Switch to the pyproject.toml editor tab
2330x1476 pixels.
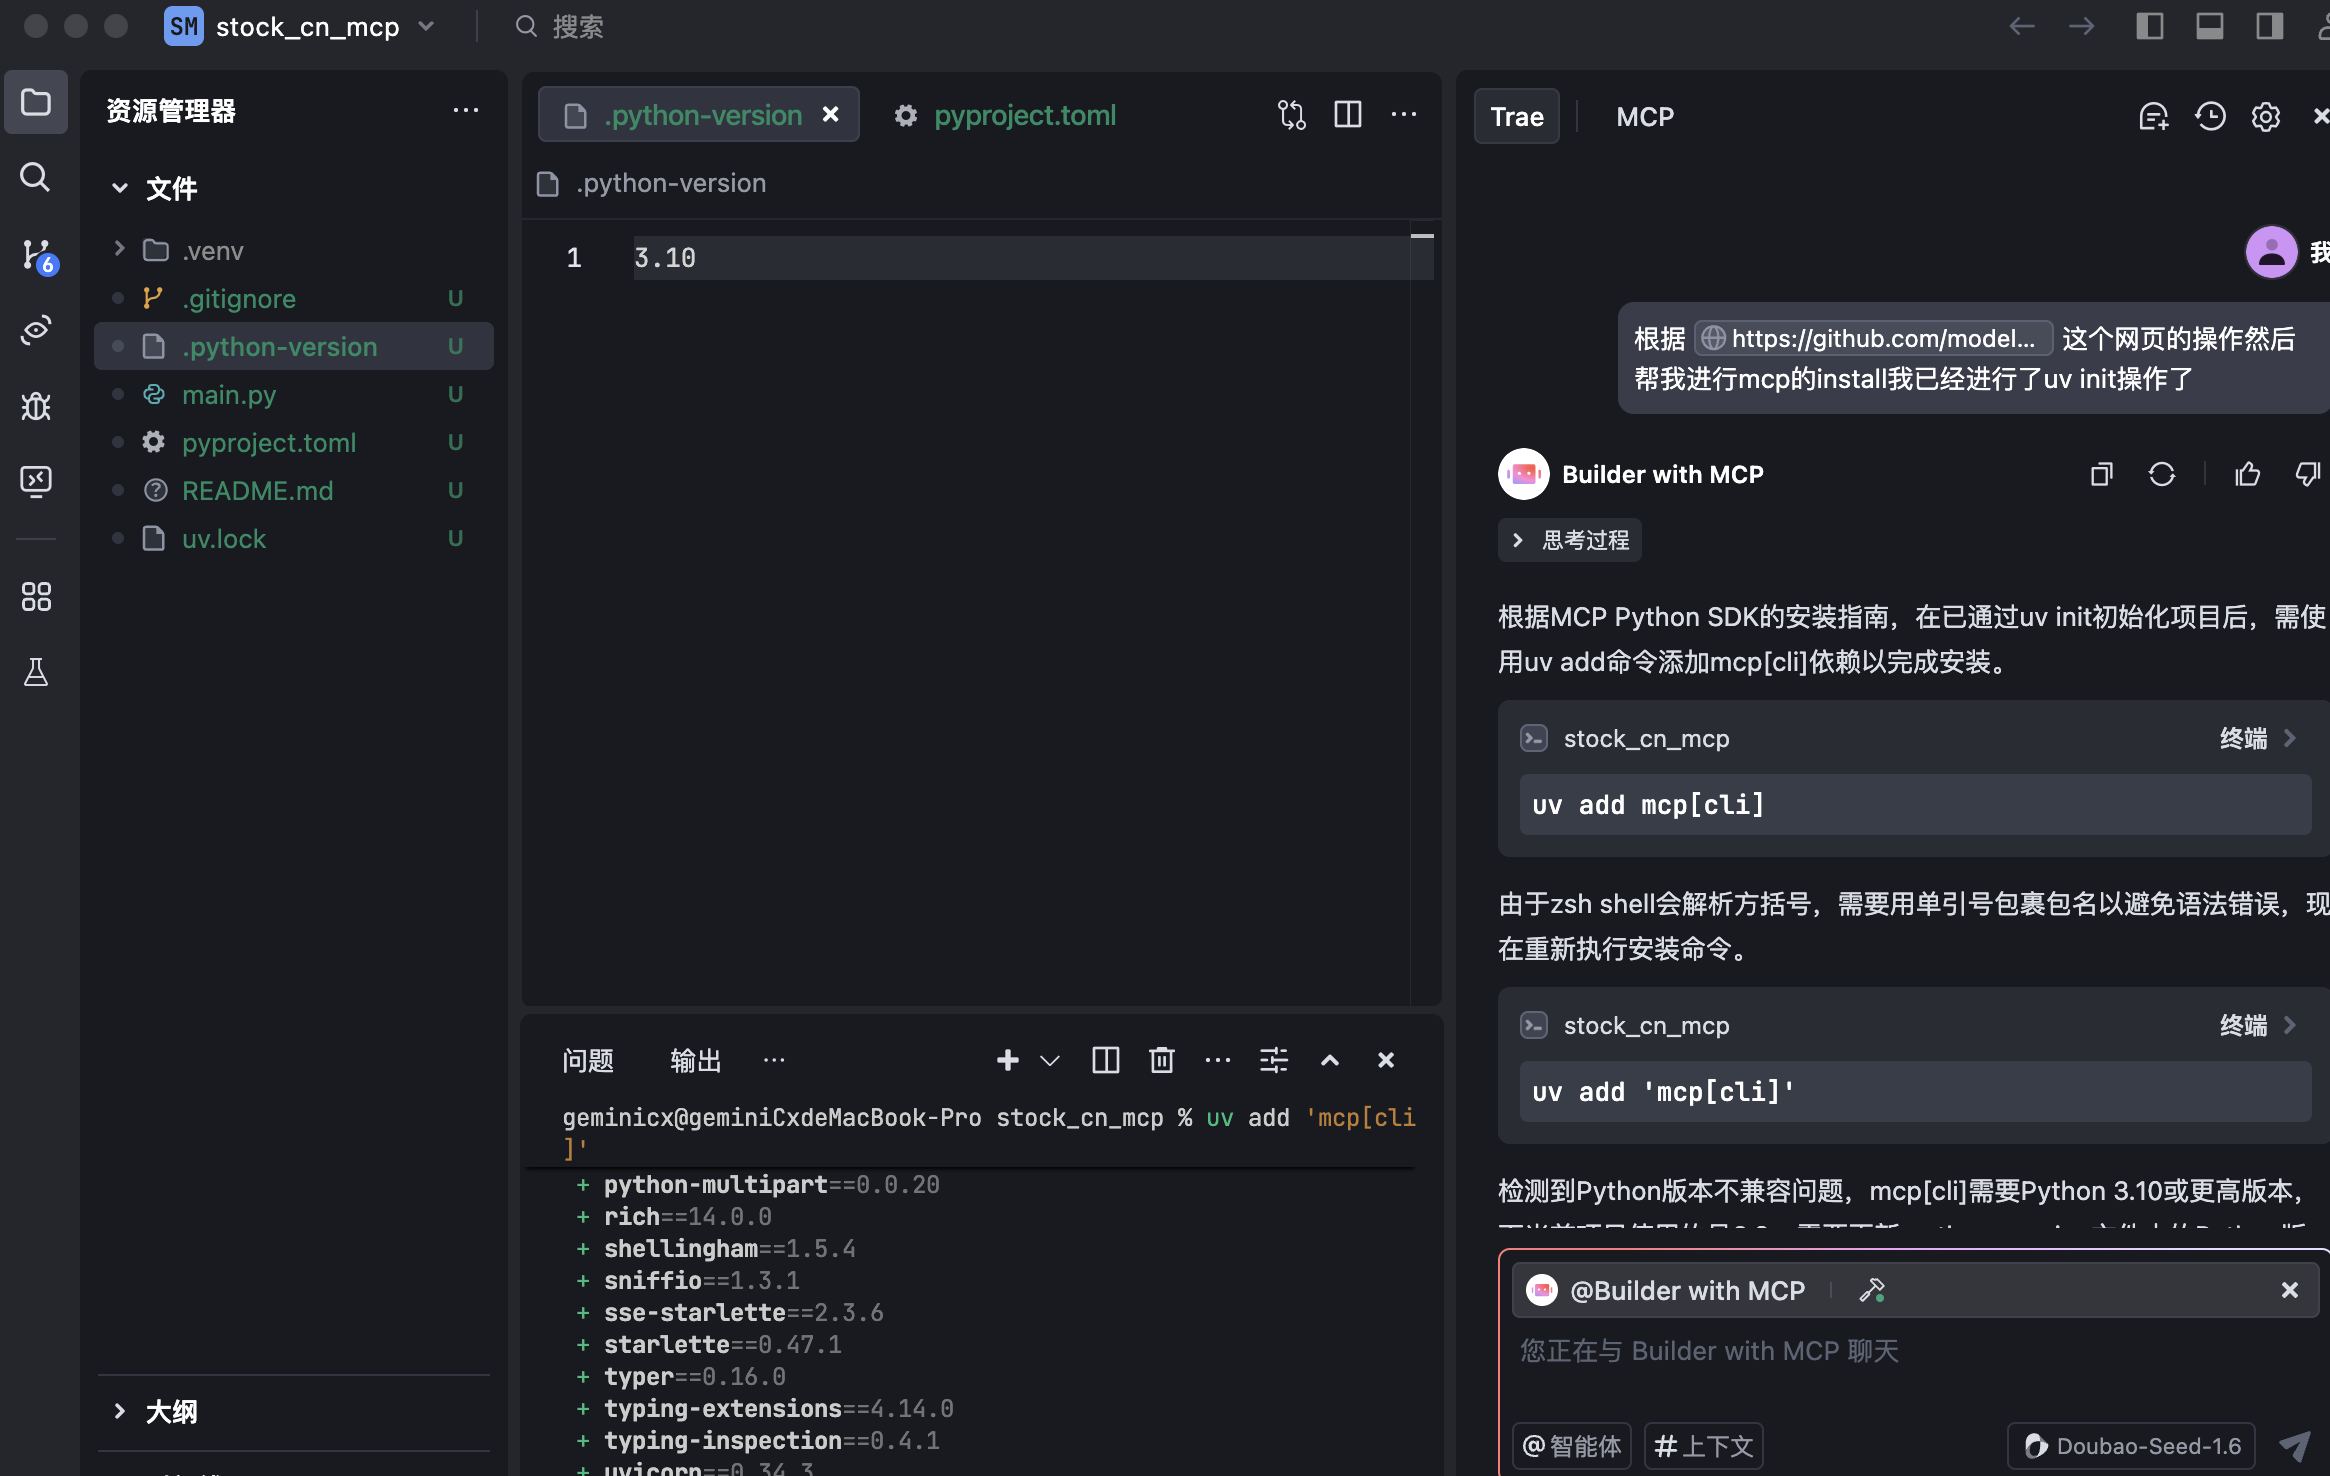coord(1024,115)
